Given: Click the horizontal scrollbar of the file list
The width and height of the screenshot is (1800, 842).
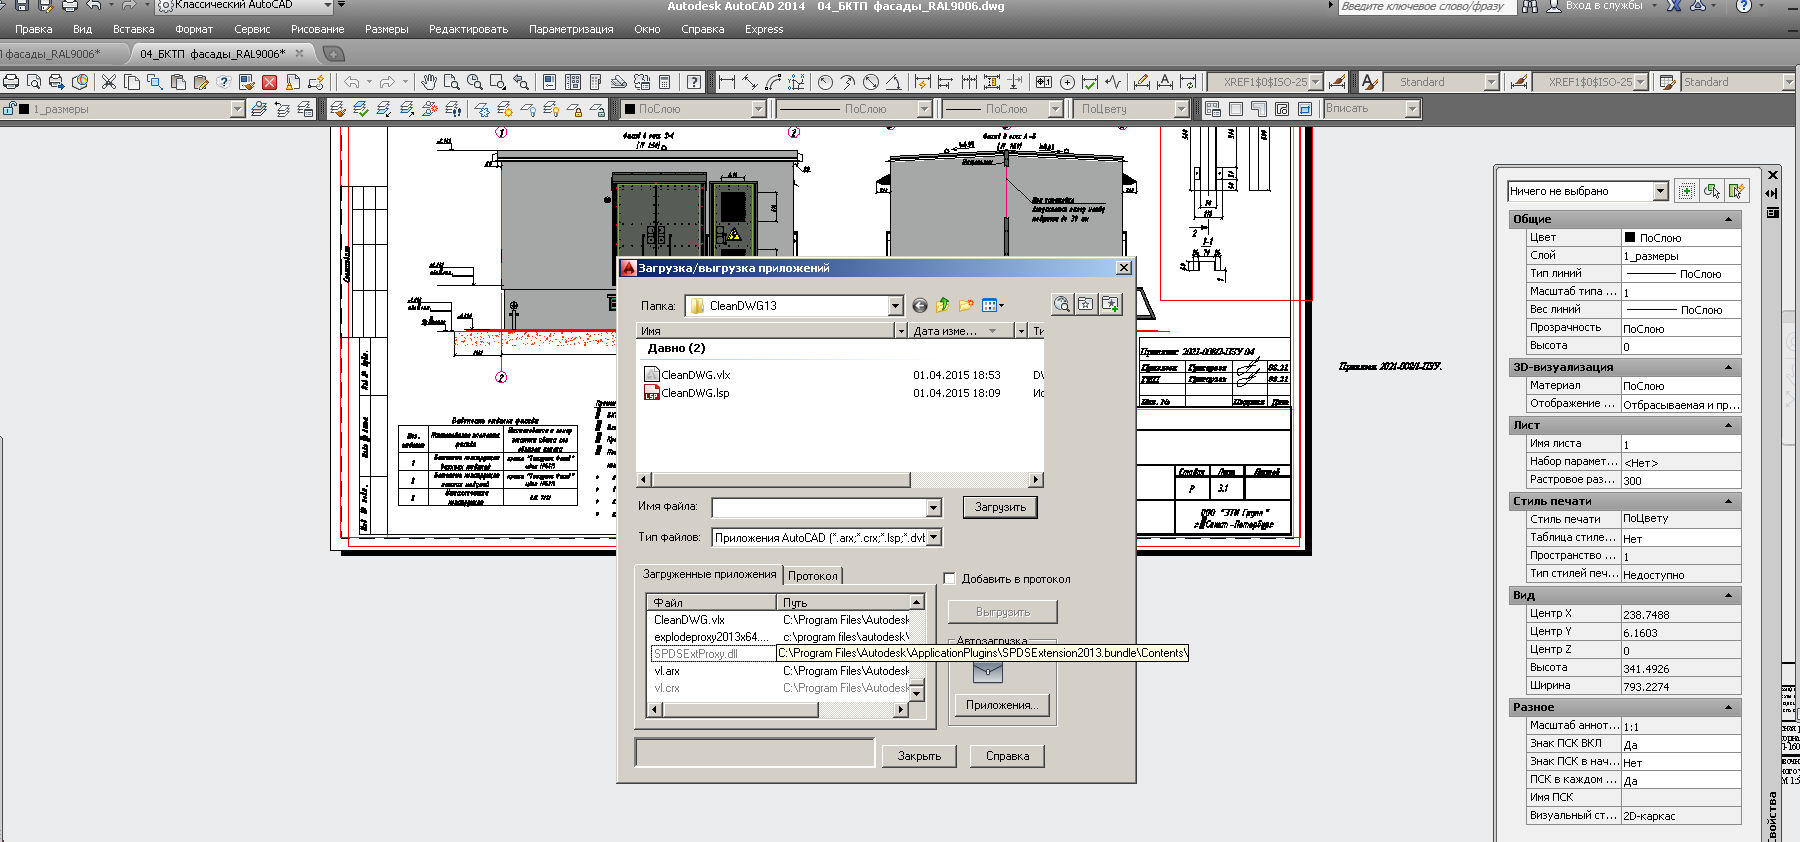Looking at the screenshot, I should tap(839, 480).
